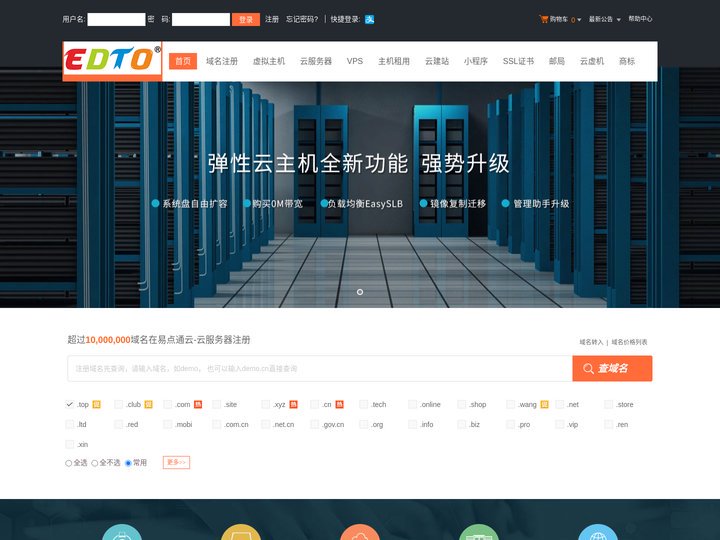Click the 忘记密码? link
The width and height of the screenshot is (720, 540).
click(x=302, y=19)
